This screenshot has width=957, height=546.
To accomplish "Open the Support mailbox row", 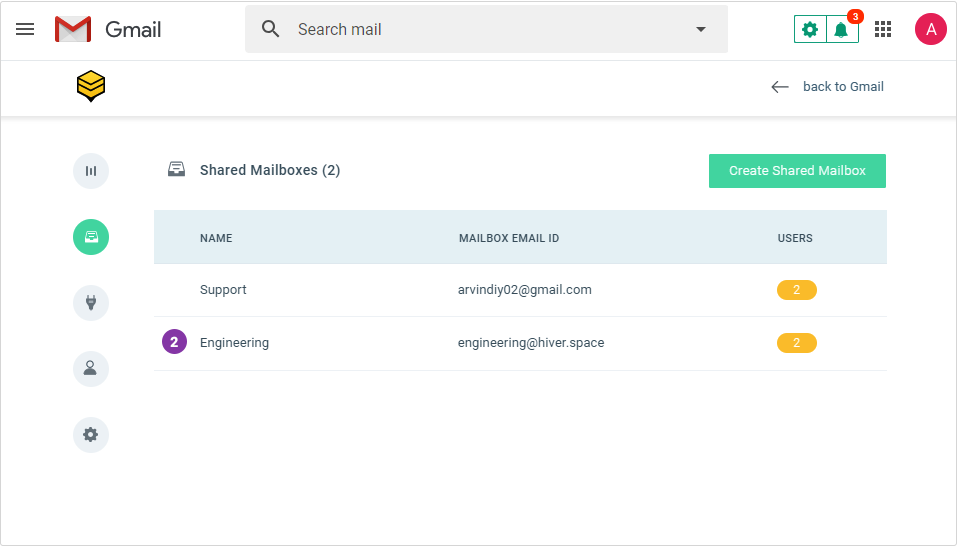I will click(520, 290).
